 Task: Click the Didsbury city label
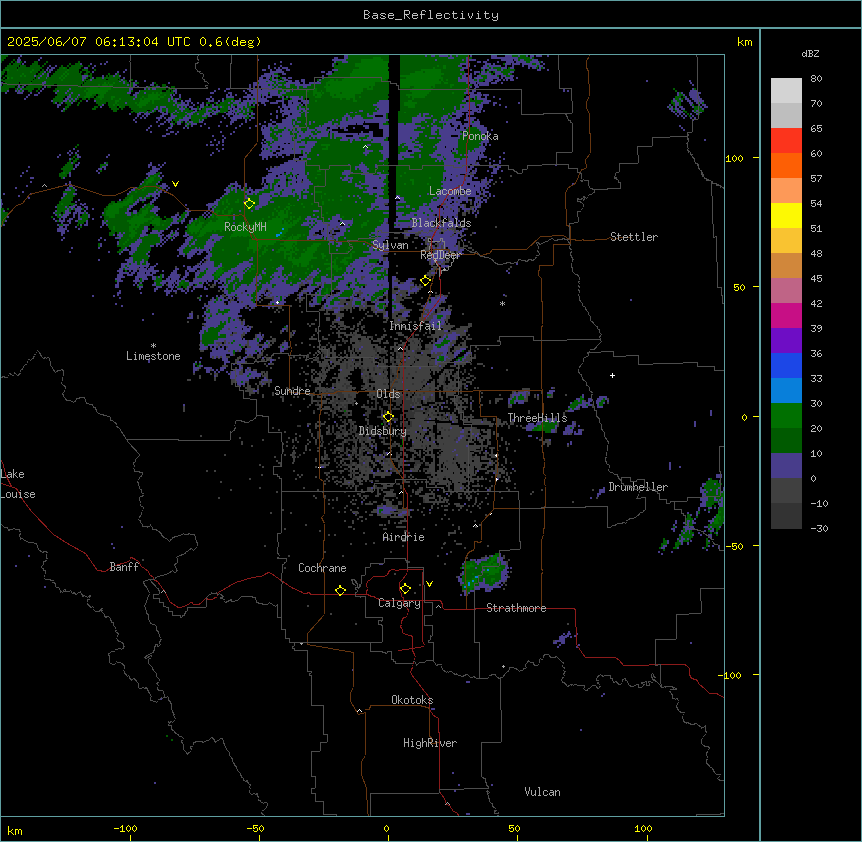pyautogui.click(x=383, y=431)
